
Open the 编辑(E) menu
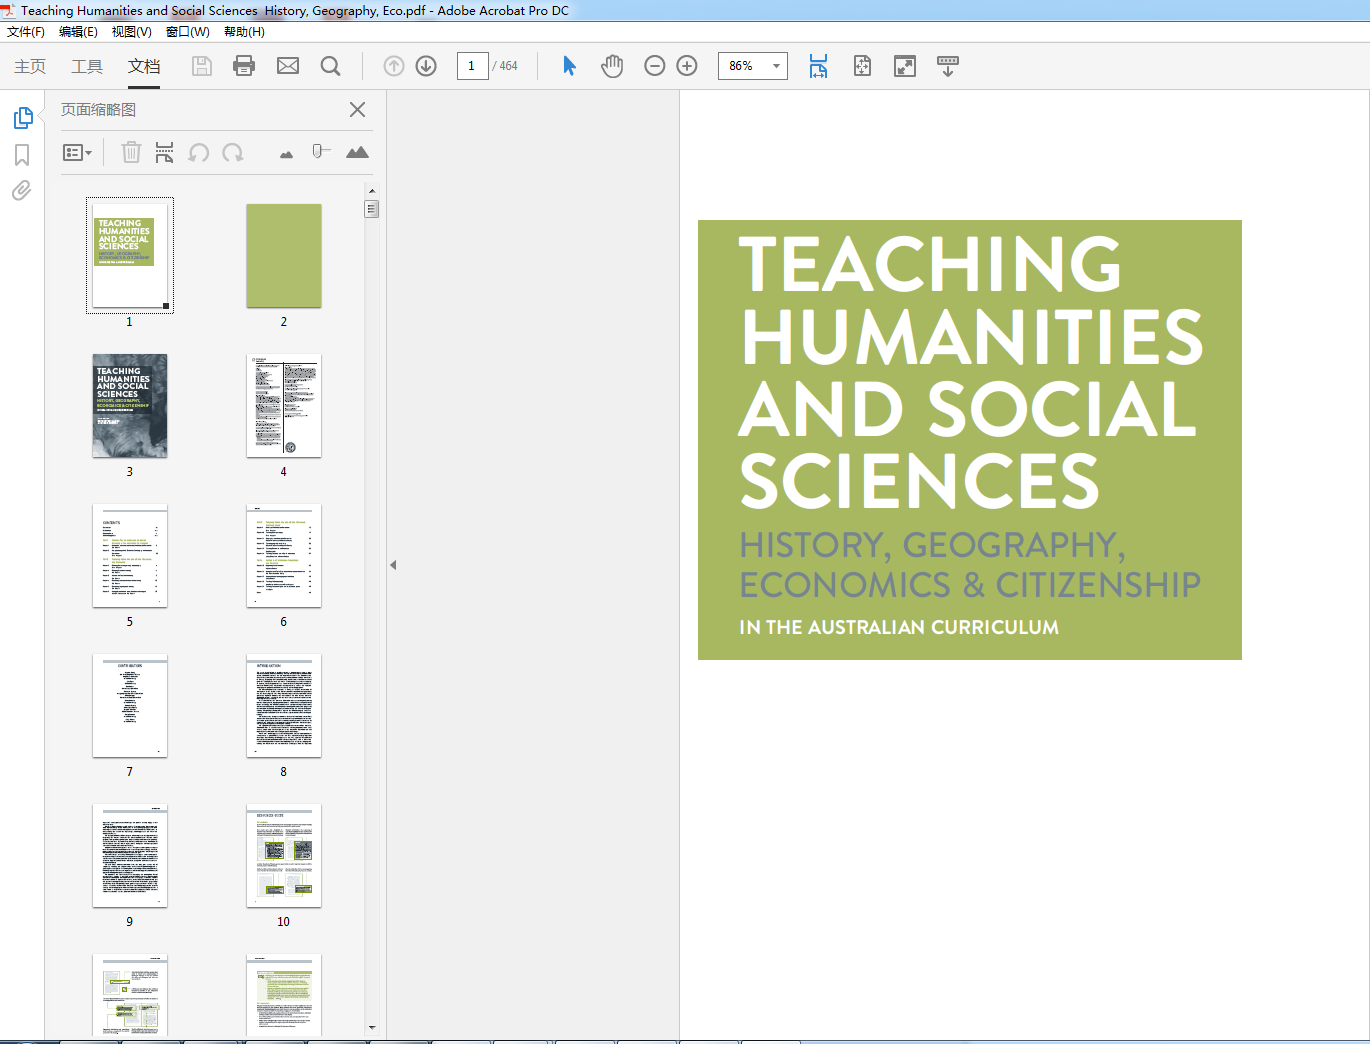pyautogui.click(x=78, y=32)
